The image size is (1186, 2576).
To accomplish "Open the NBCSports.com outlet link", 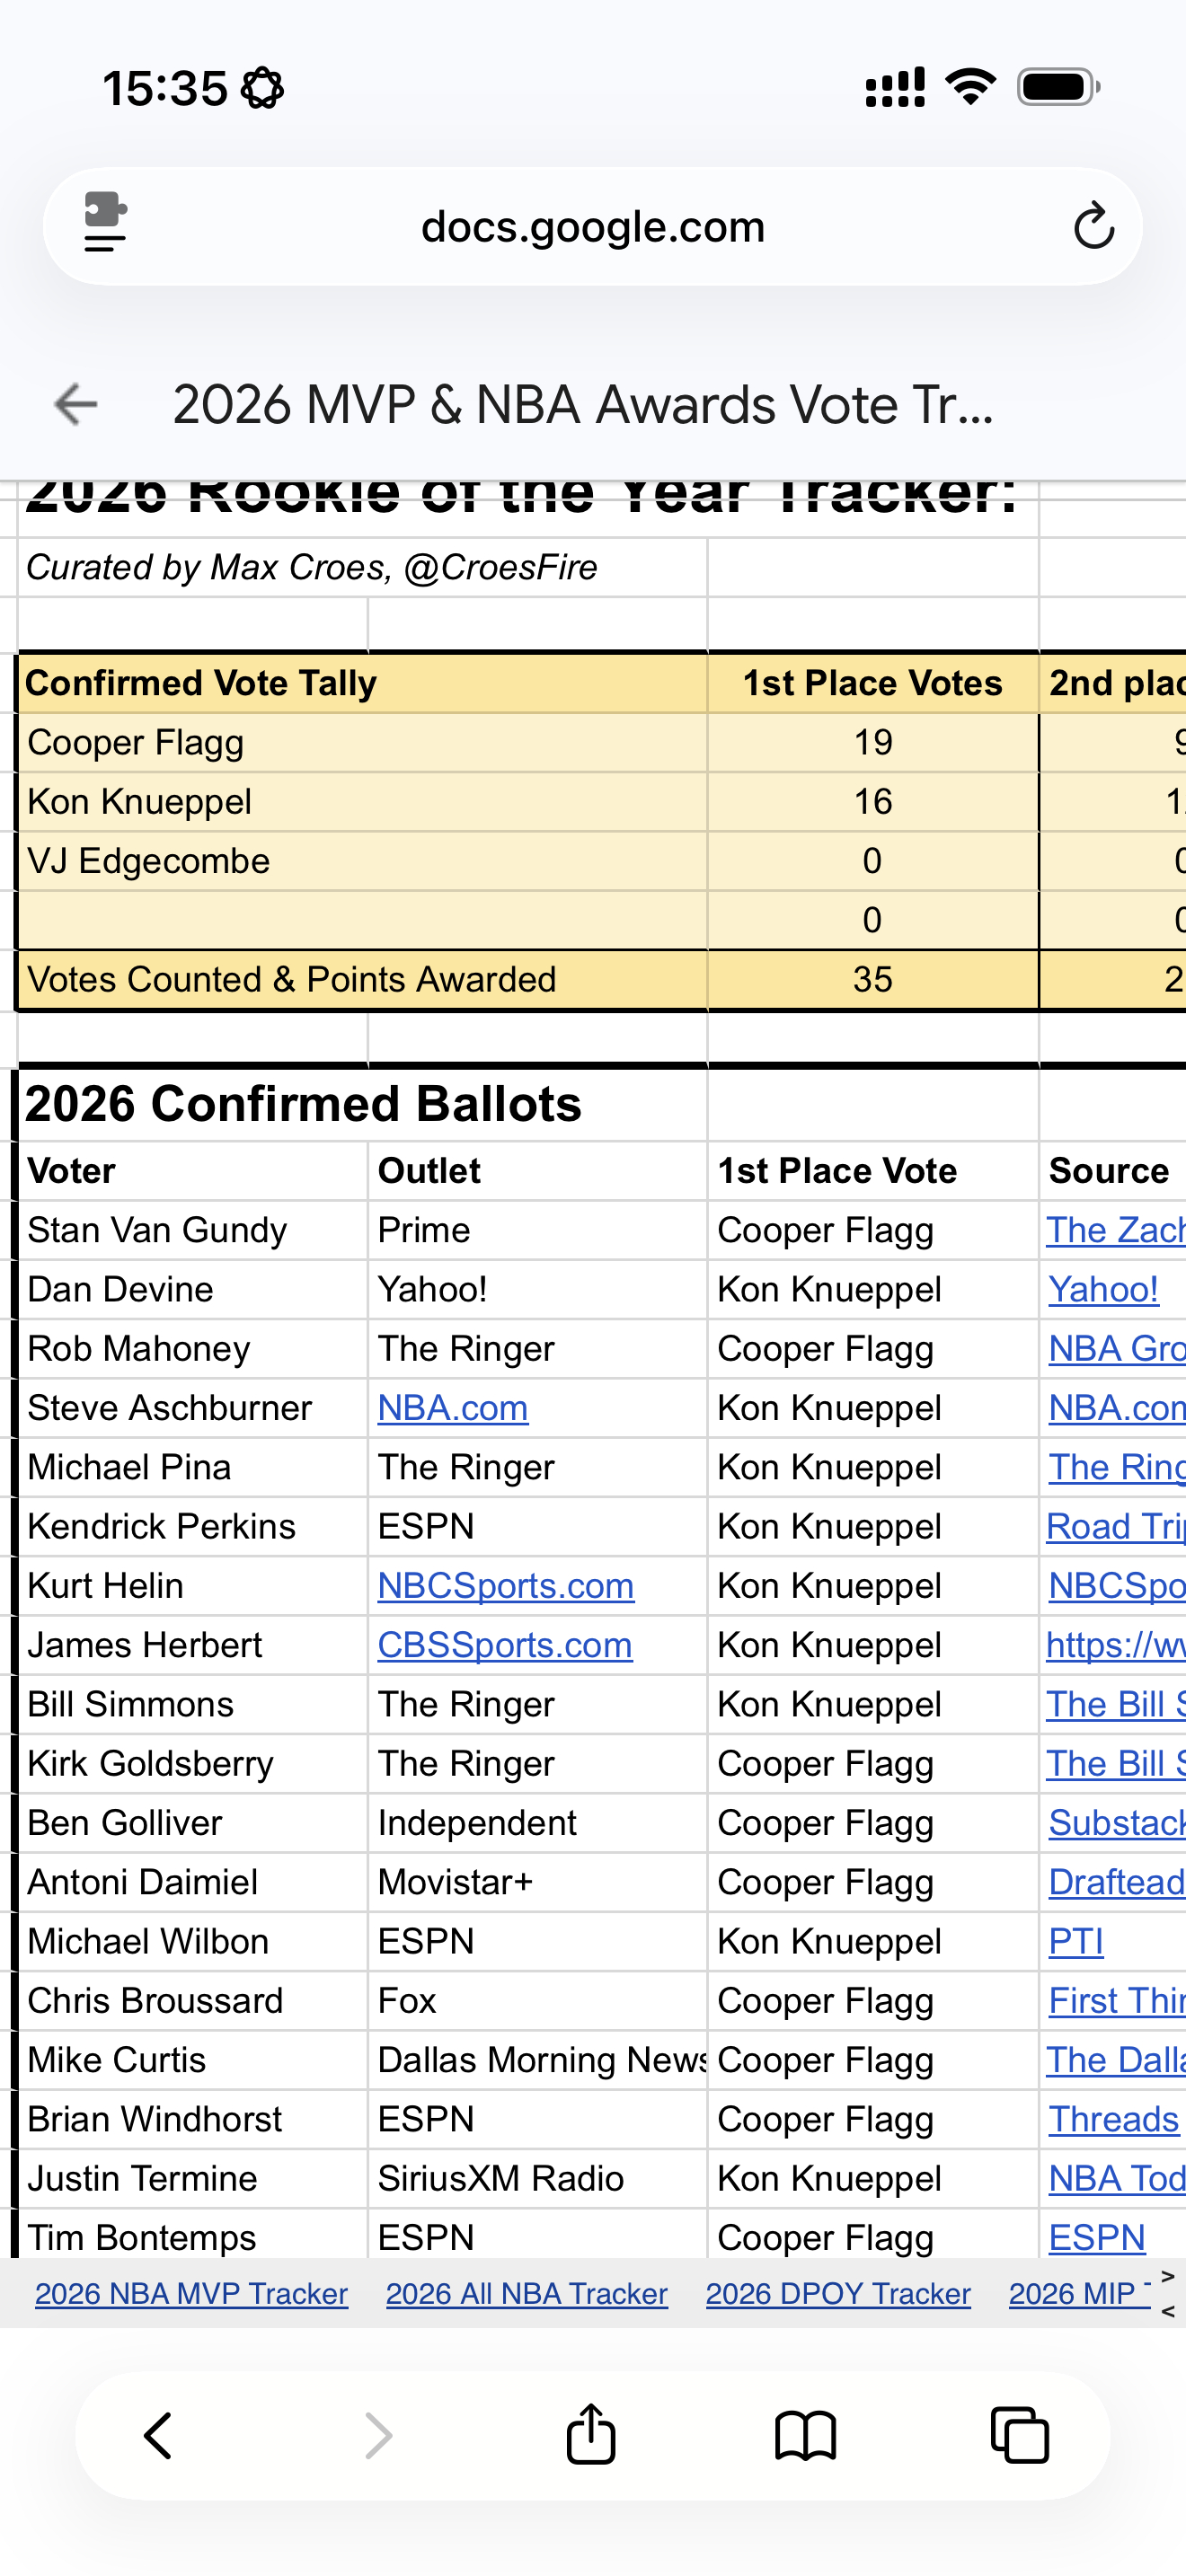I will click(x=505, y=1586).
